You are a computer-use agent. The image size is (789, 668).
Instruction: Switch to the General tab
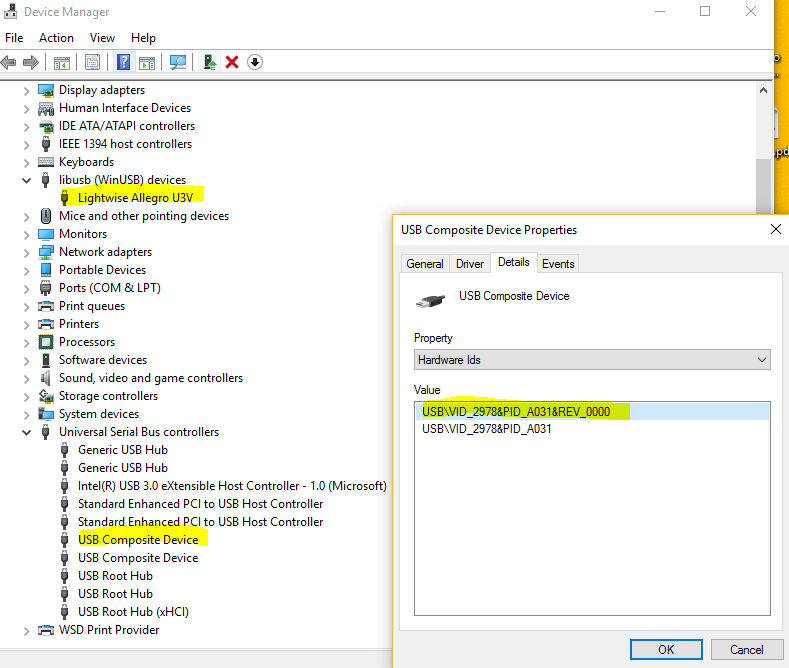(425, 264)
